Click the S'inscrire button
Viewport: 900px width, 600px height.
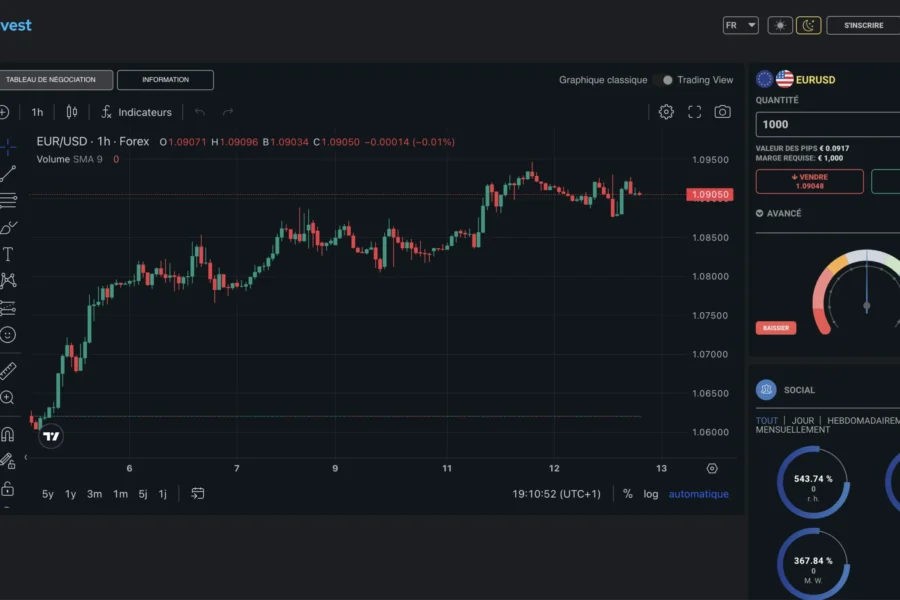863,25
